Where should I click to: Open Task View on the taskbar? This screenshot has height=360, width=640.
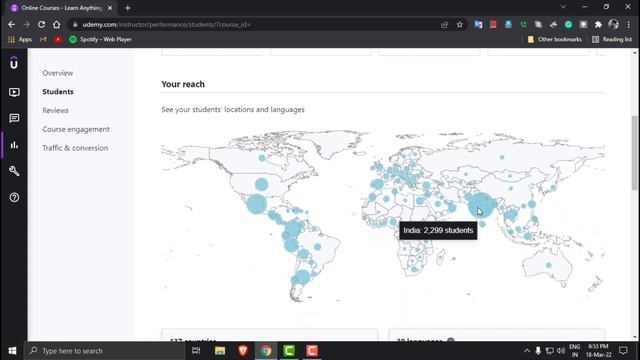coord(196,351)
